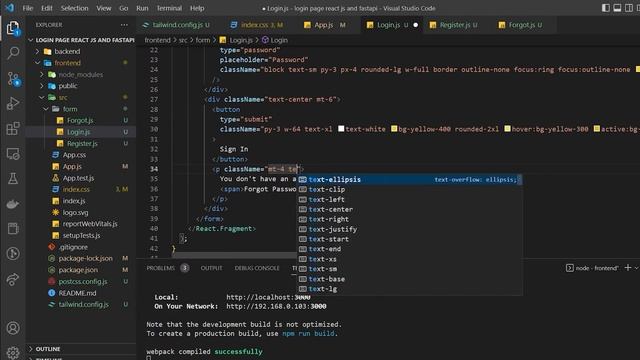Viewport: 640px width, 360px height.
Task: Collapse the form folder
Action: [x=70, y=109]
